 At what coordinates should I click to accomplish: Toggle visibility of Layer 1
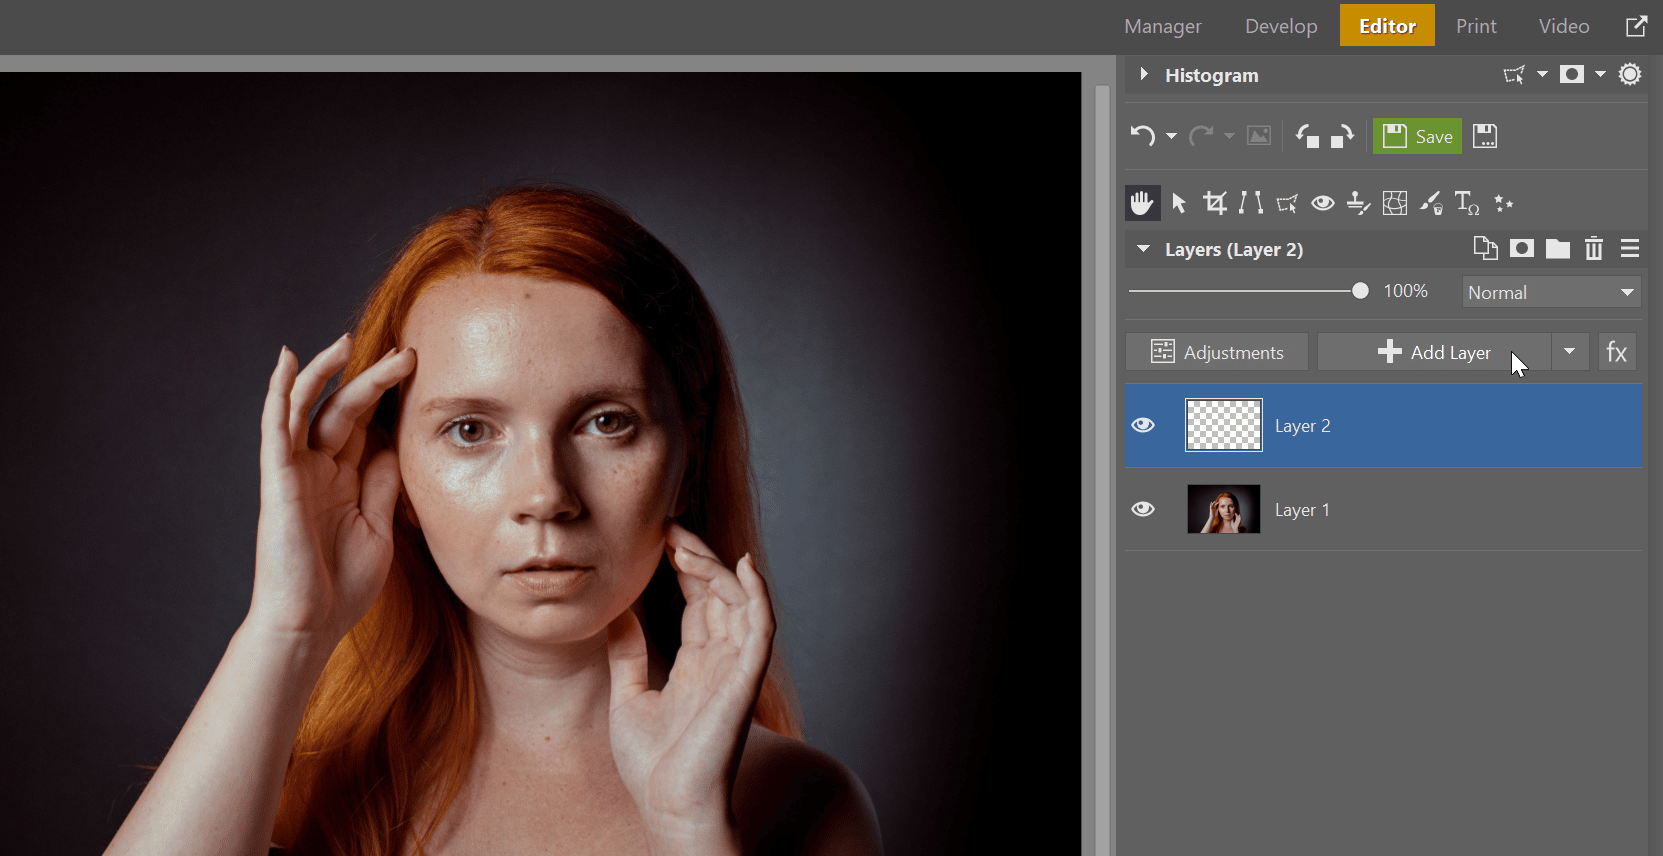[x=1143, y=509]
